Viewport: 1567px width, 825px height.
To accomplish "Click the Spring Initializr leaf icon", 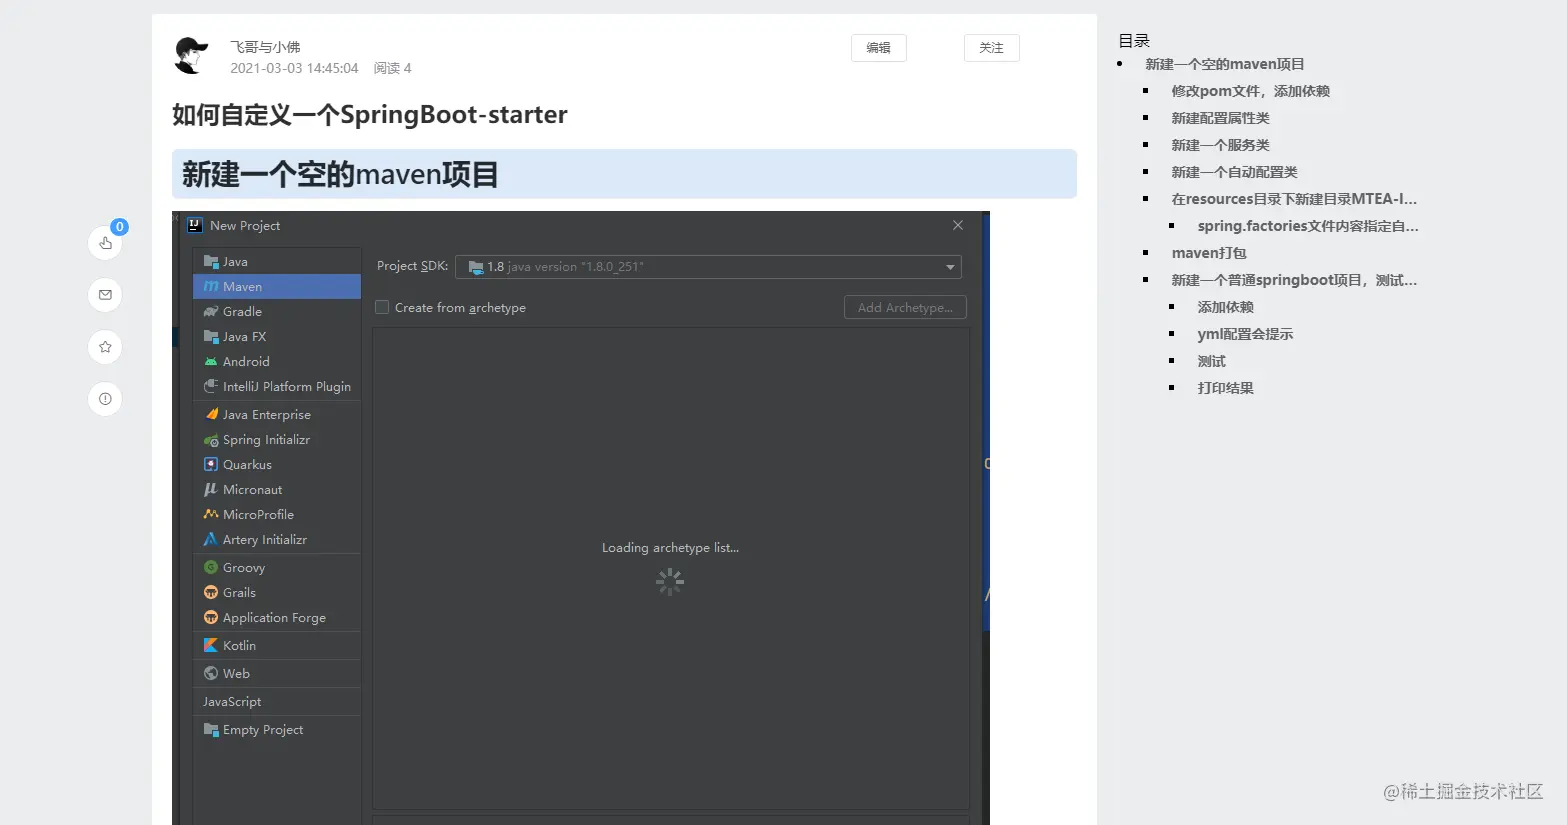I will click(211, 439).
